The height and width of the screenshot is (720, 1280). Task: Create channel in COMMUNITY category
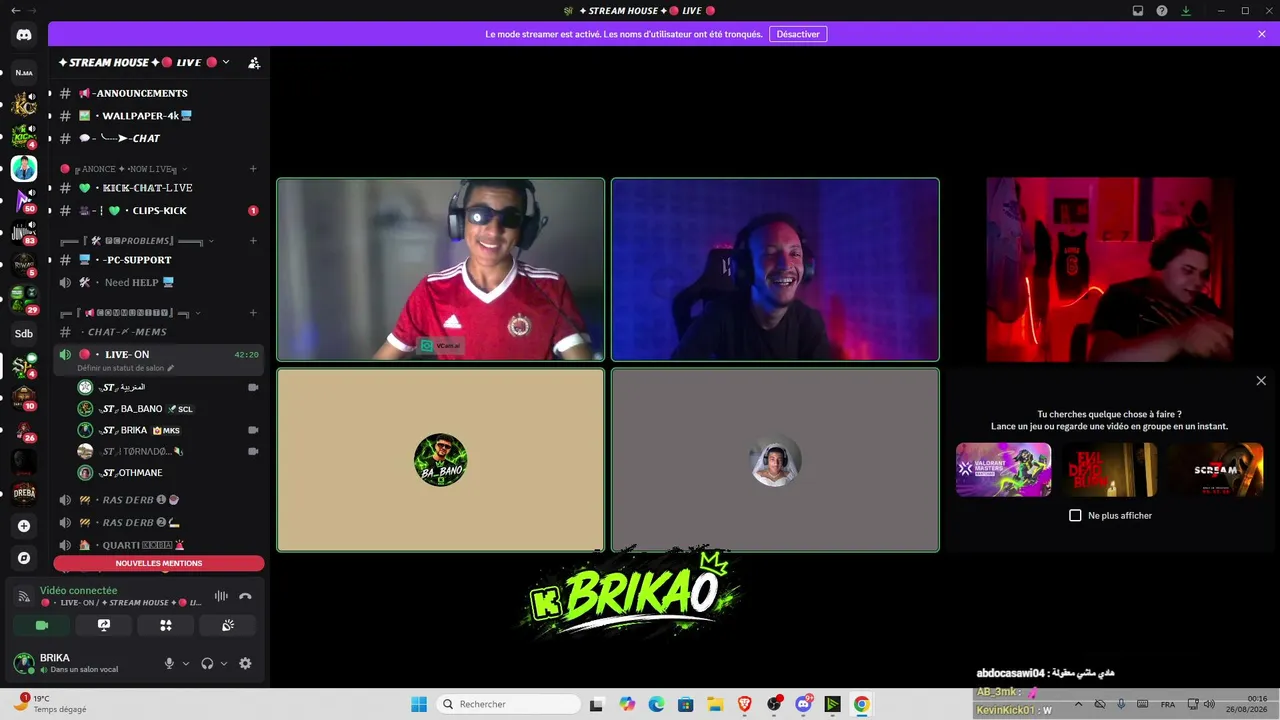pyautogui.click(x=253, y=313)
